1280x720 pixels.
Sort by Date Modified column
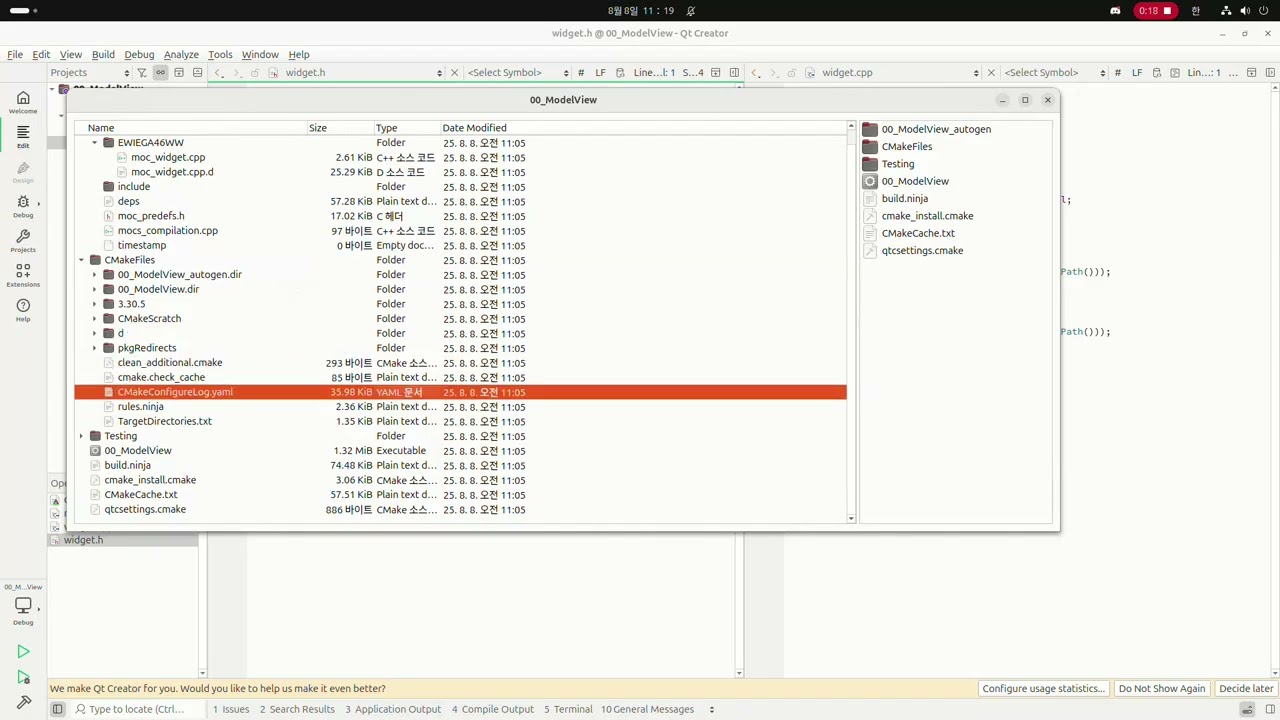[642, 128]
